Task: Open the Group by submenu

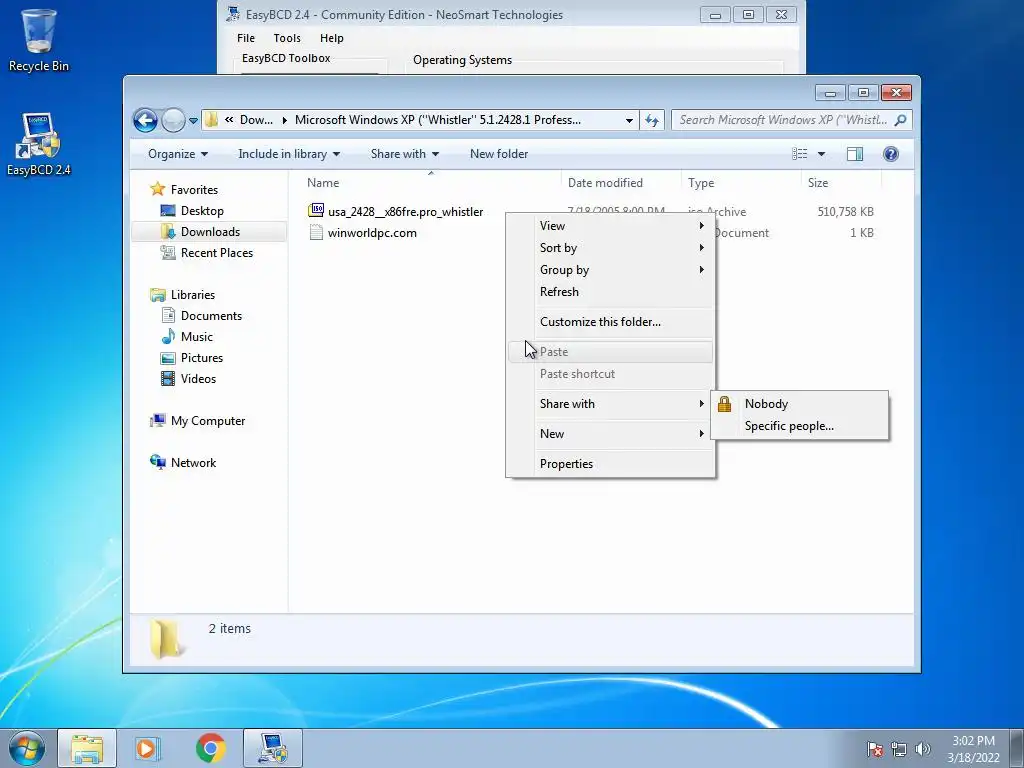Action: 610,270
